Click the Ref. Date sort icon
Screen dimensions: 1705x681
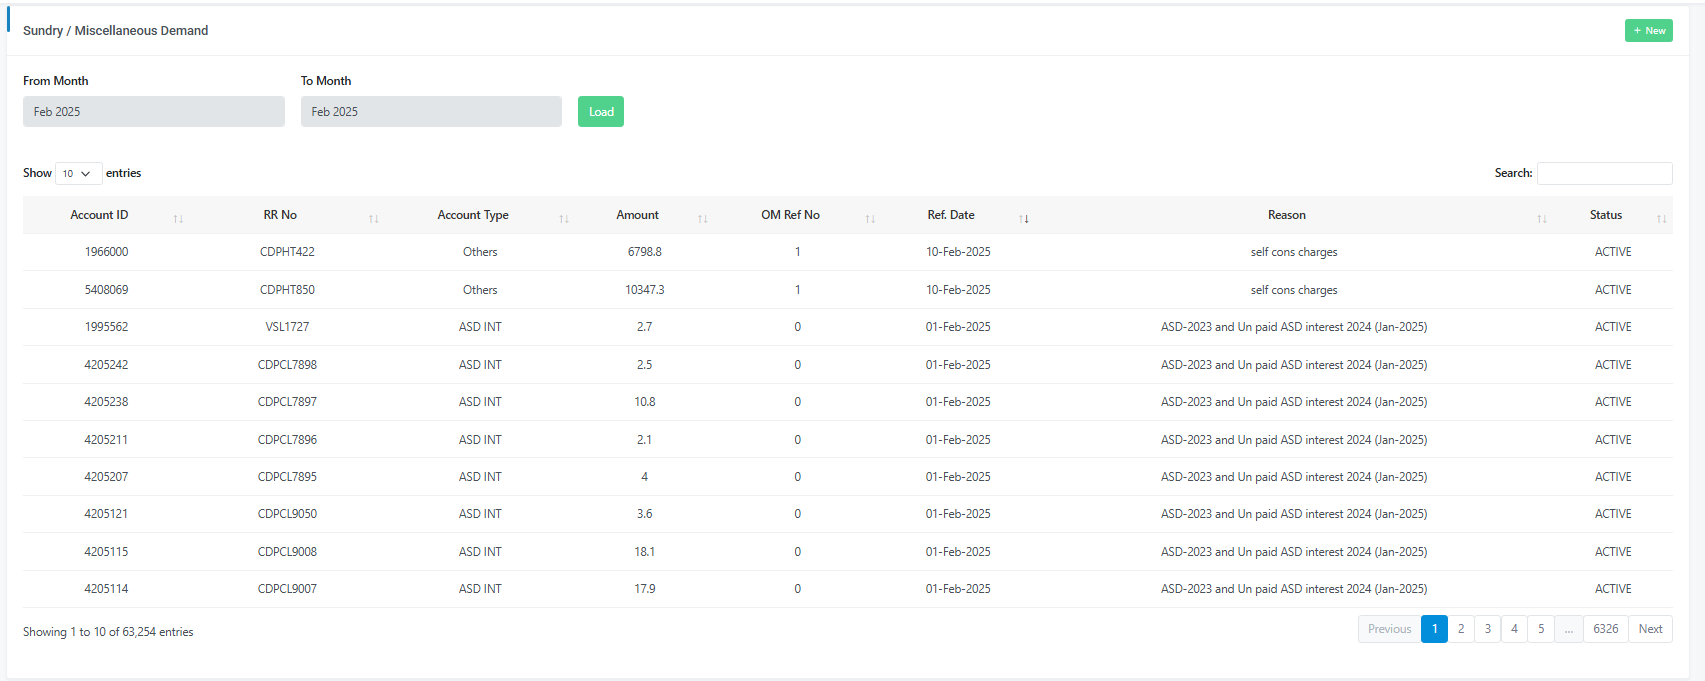pyautogui.click(x=1023, y=217)
